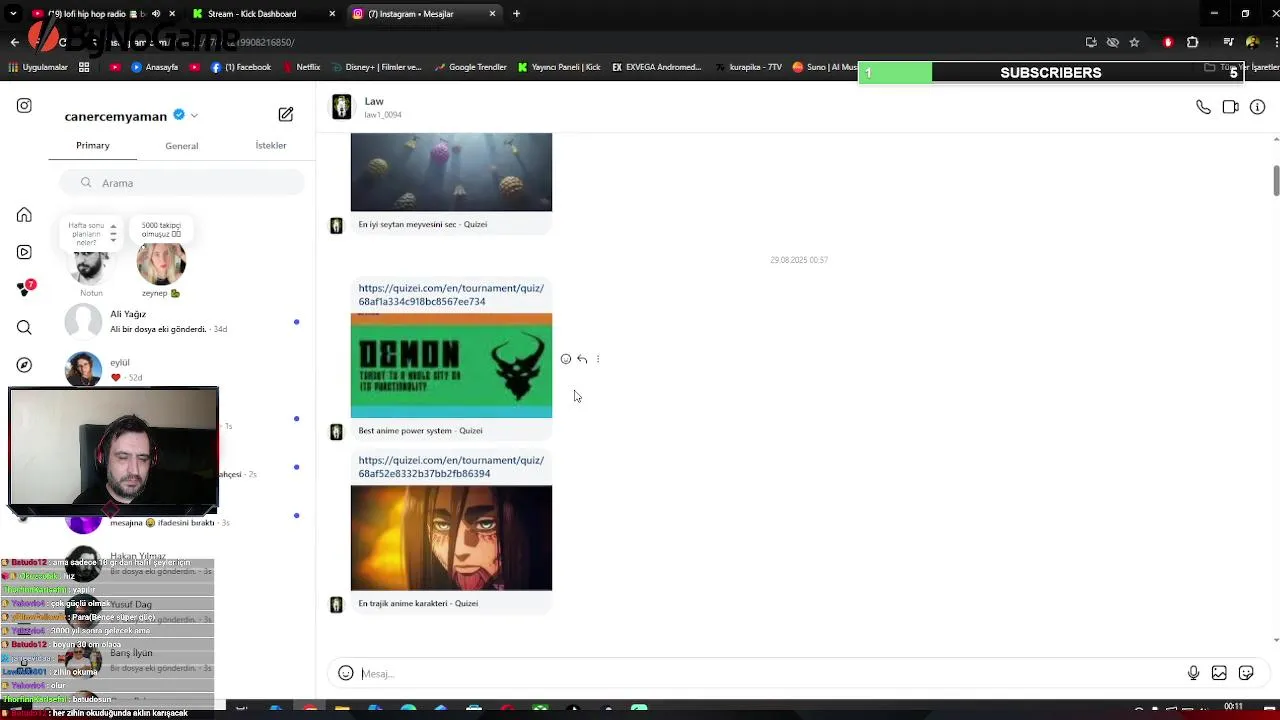This screenshot has height=720, width=1280.
Task: Go back with browser back arrow
Action: click(14, 42)
